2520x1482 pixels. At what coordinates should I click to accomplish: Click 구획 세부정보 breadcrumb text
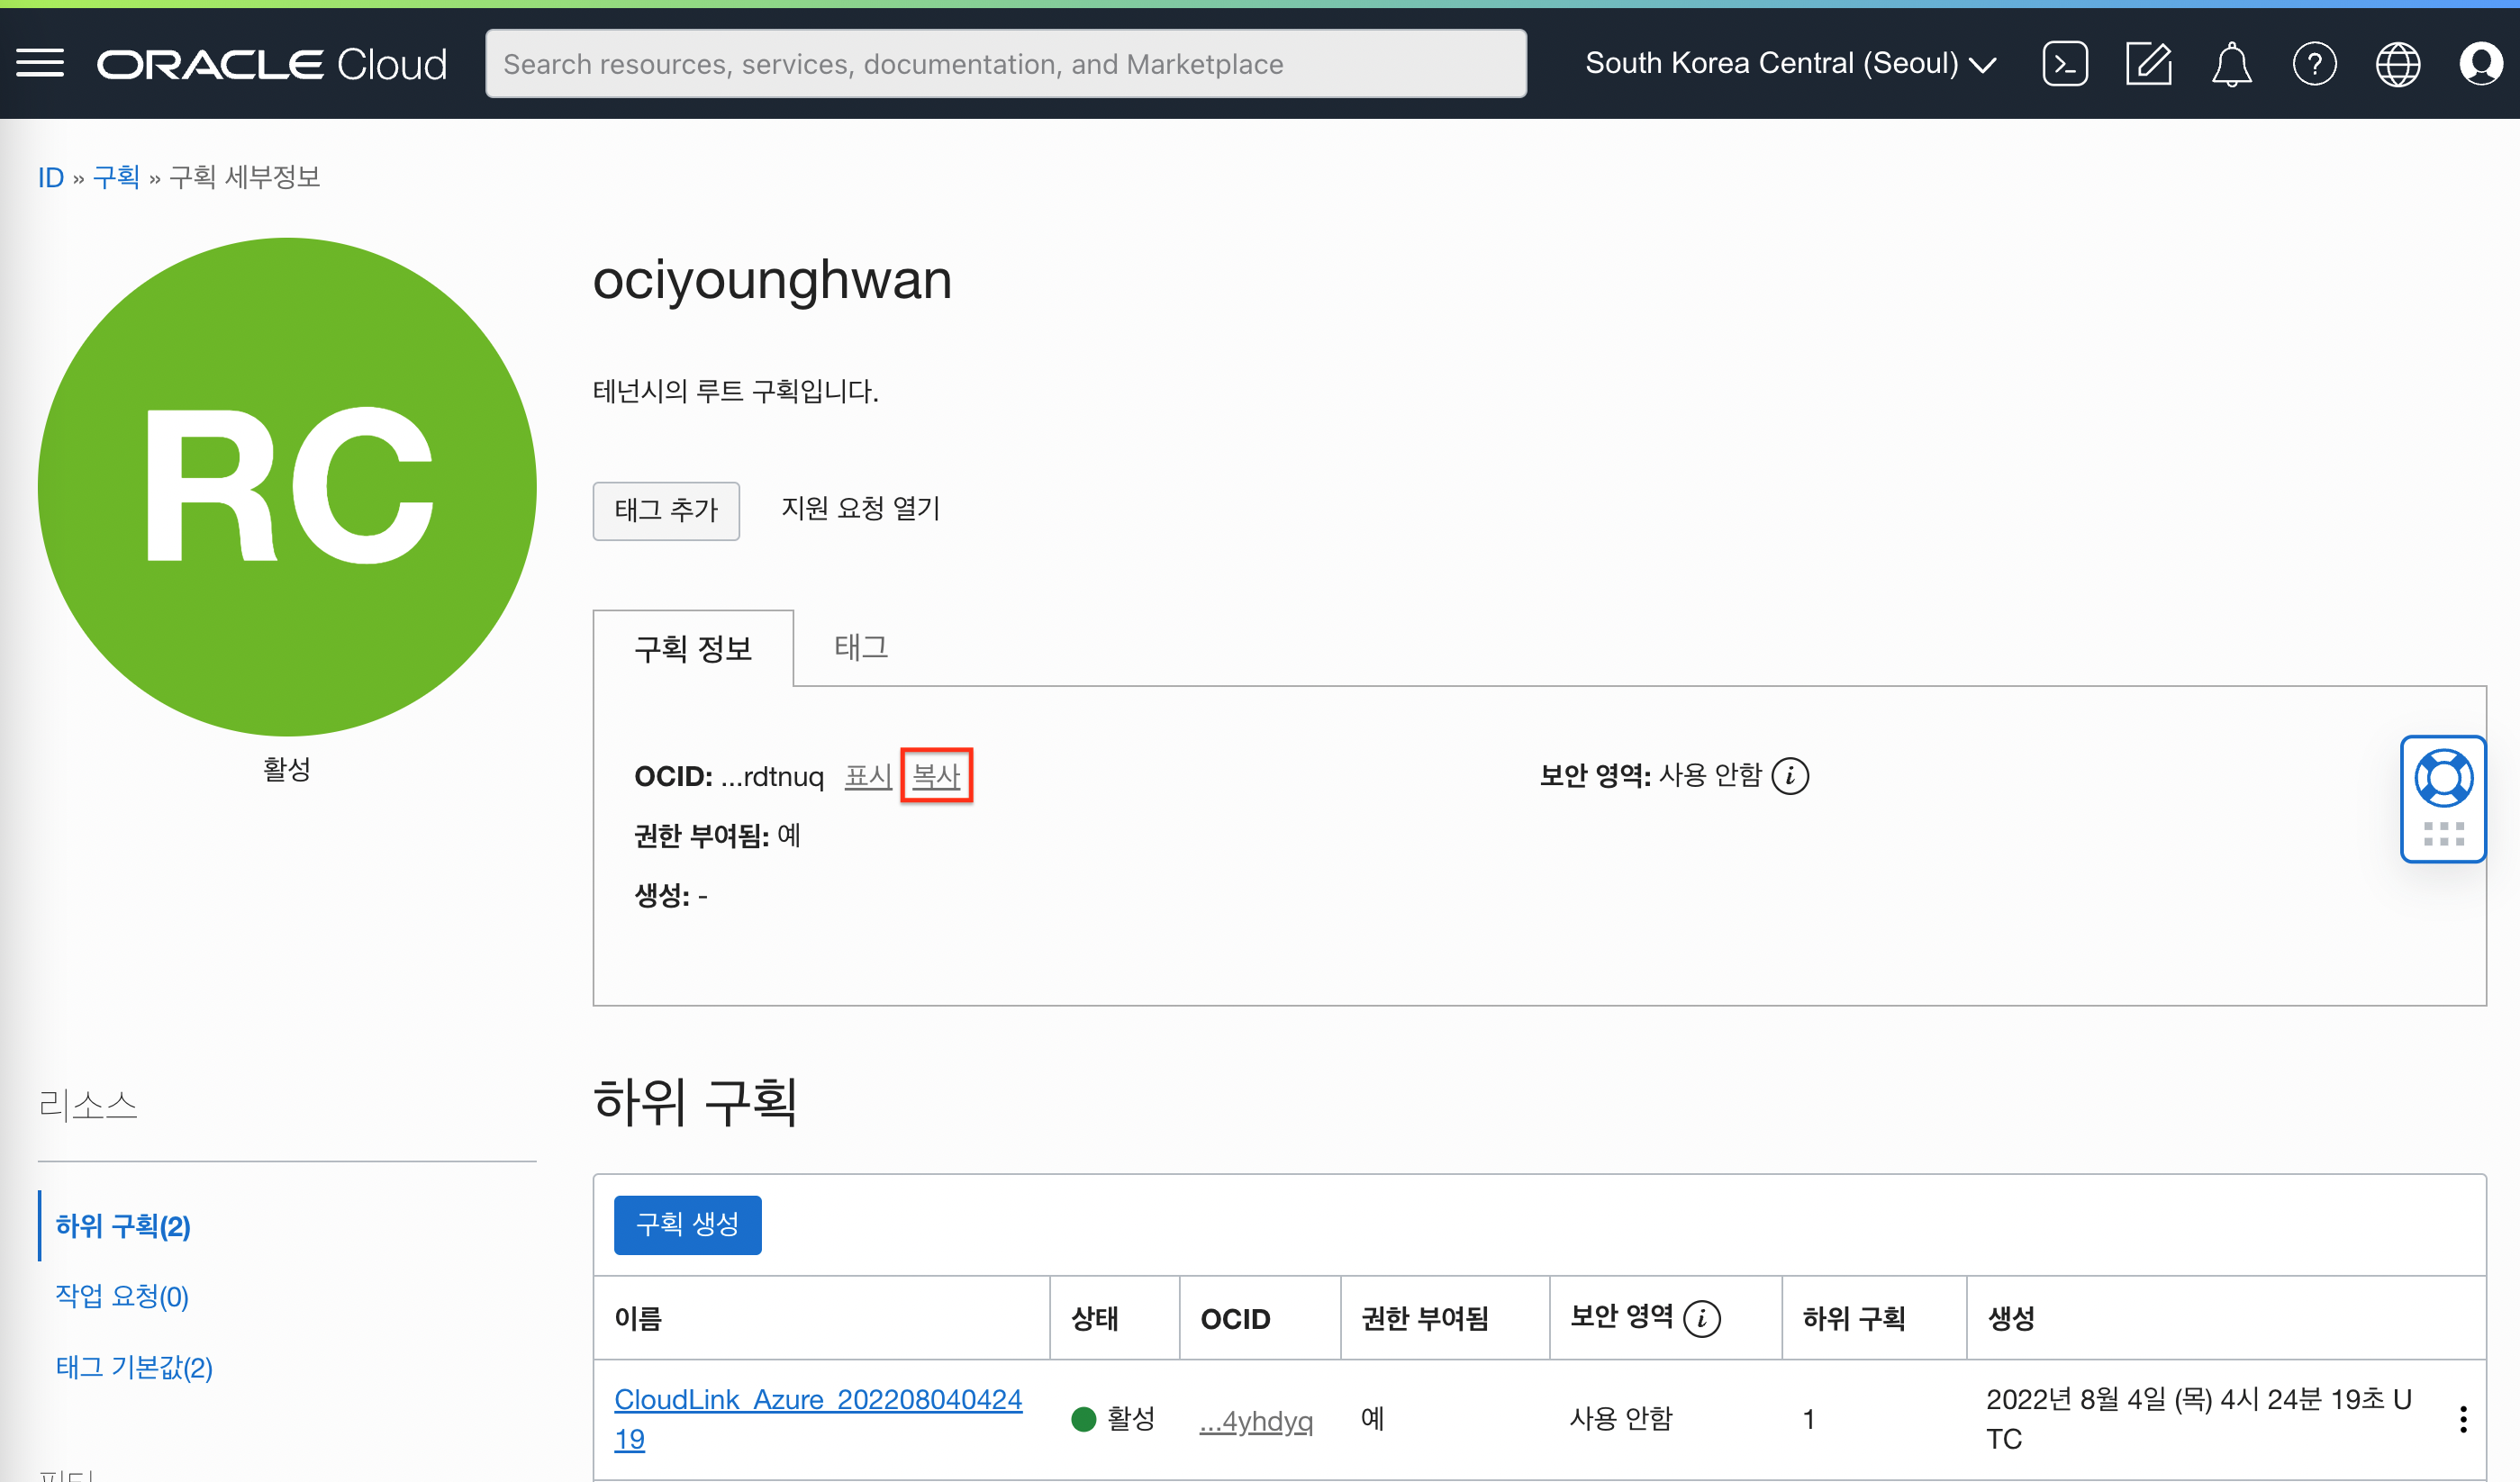click(245, 177)
